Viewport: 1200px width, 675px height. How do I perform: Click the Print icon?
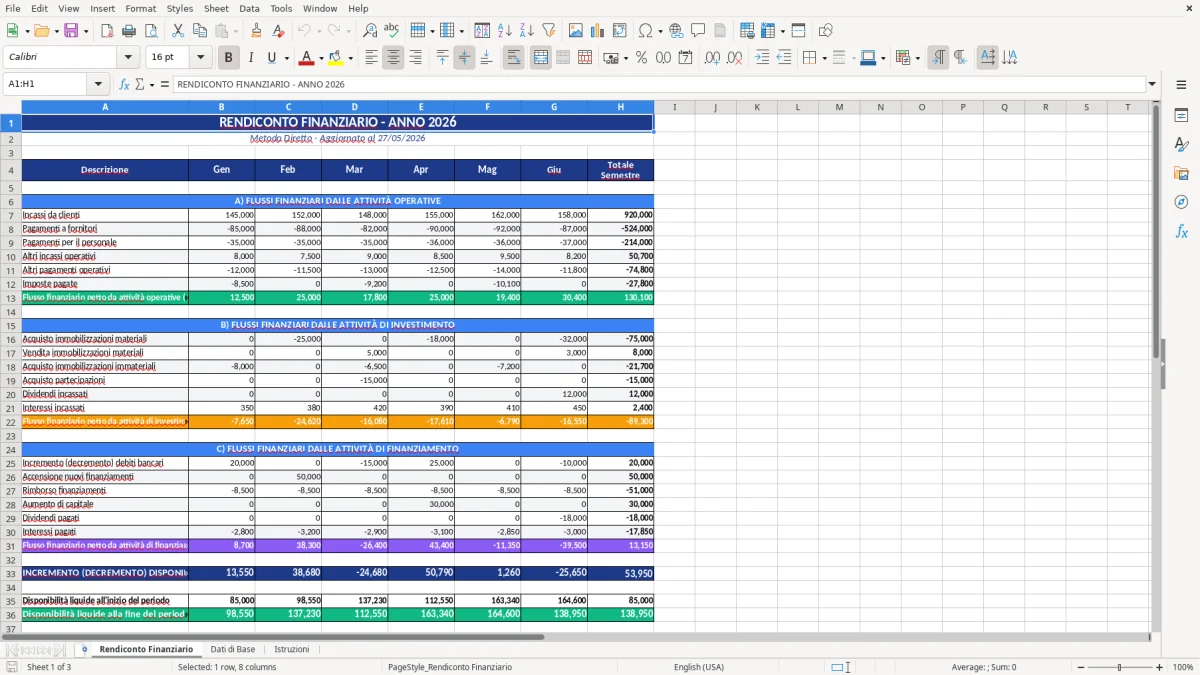click(128, 31)
